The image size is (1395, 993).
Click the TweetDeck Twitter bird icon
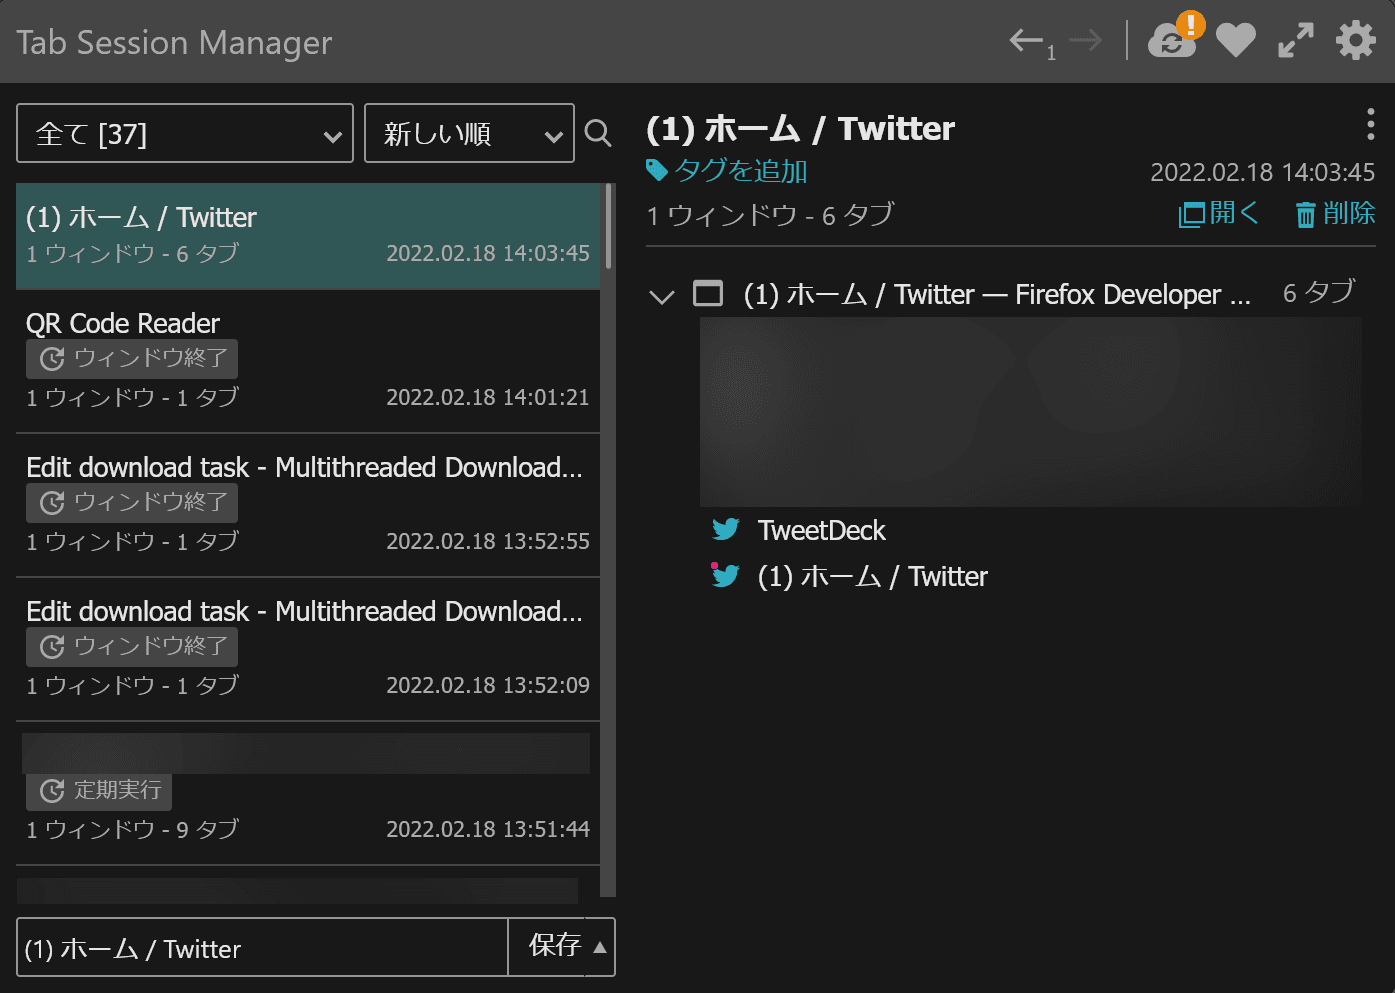coord(726,529)
